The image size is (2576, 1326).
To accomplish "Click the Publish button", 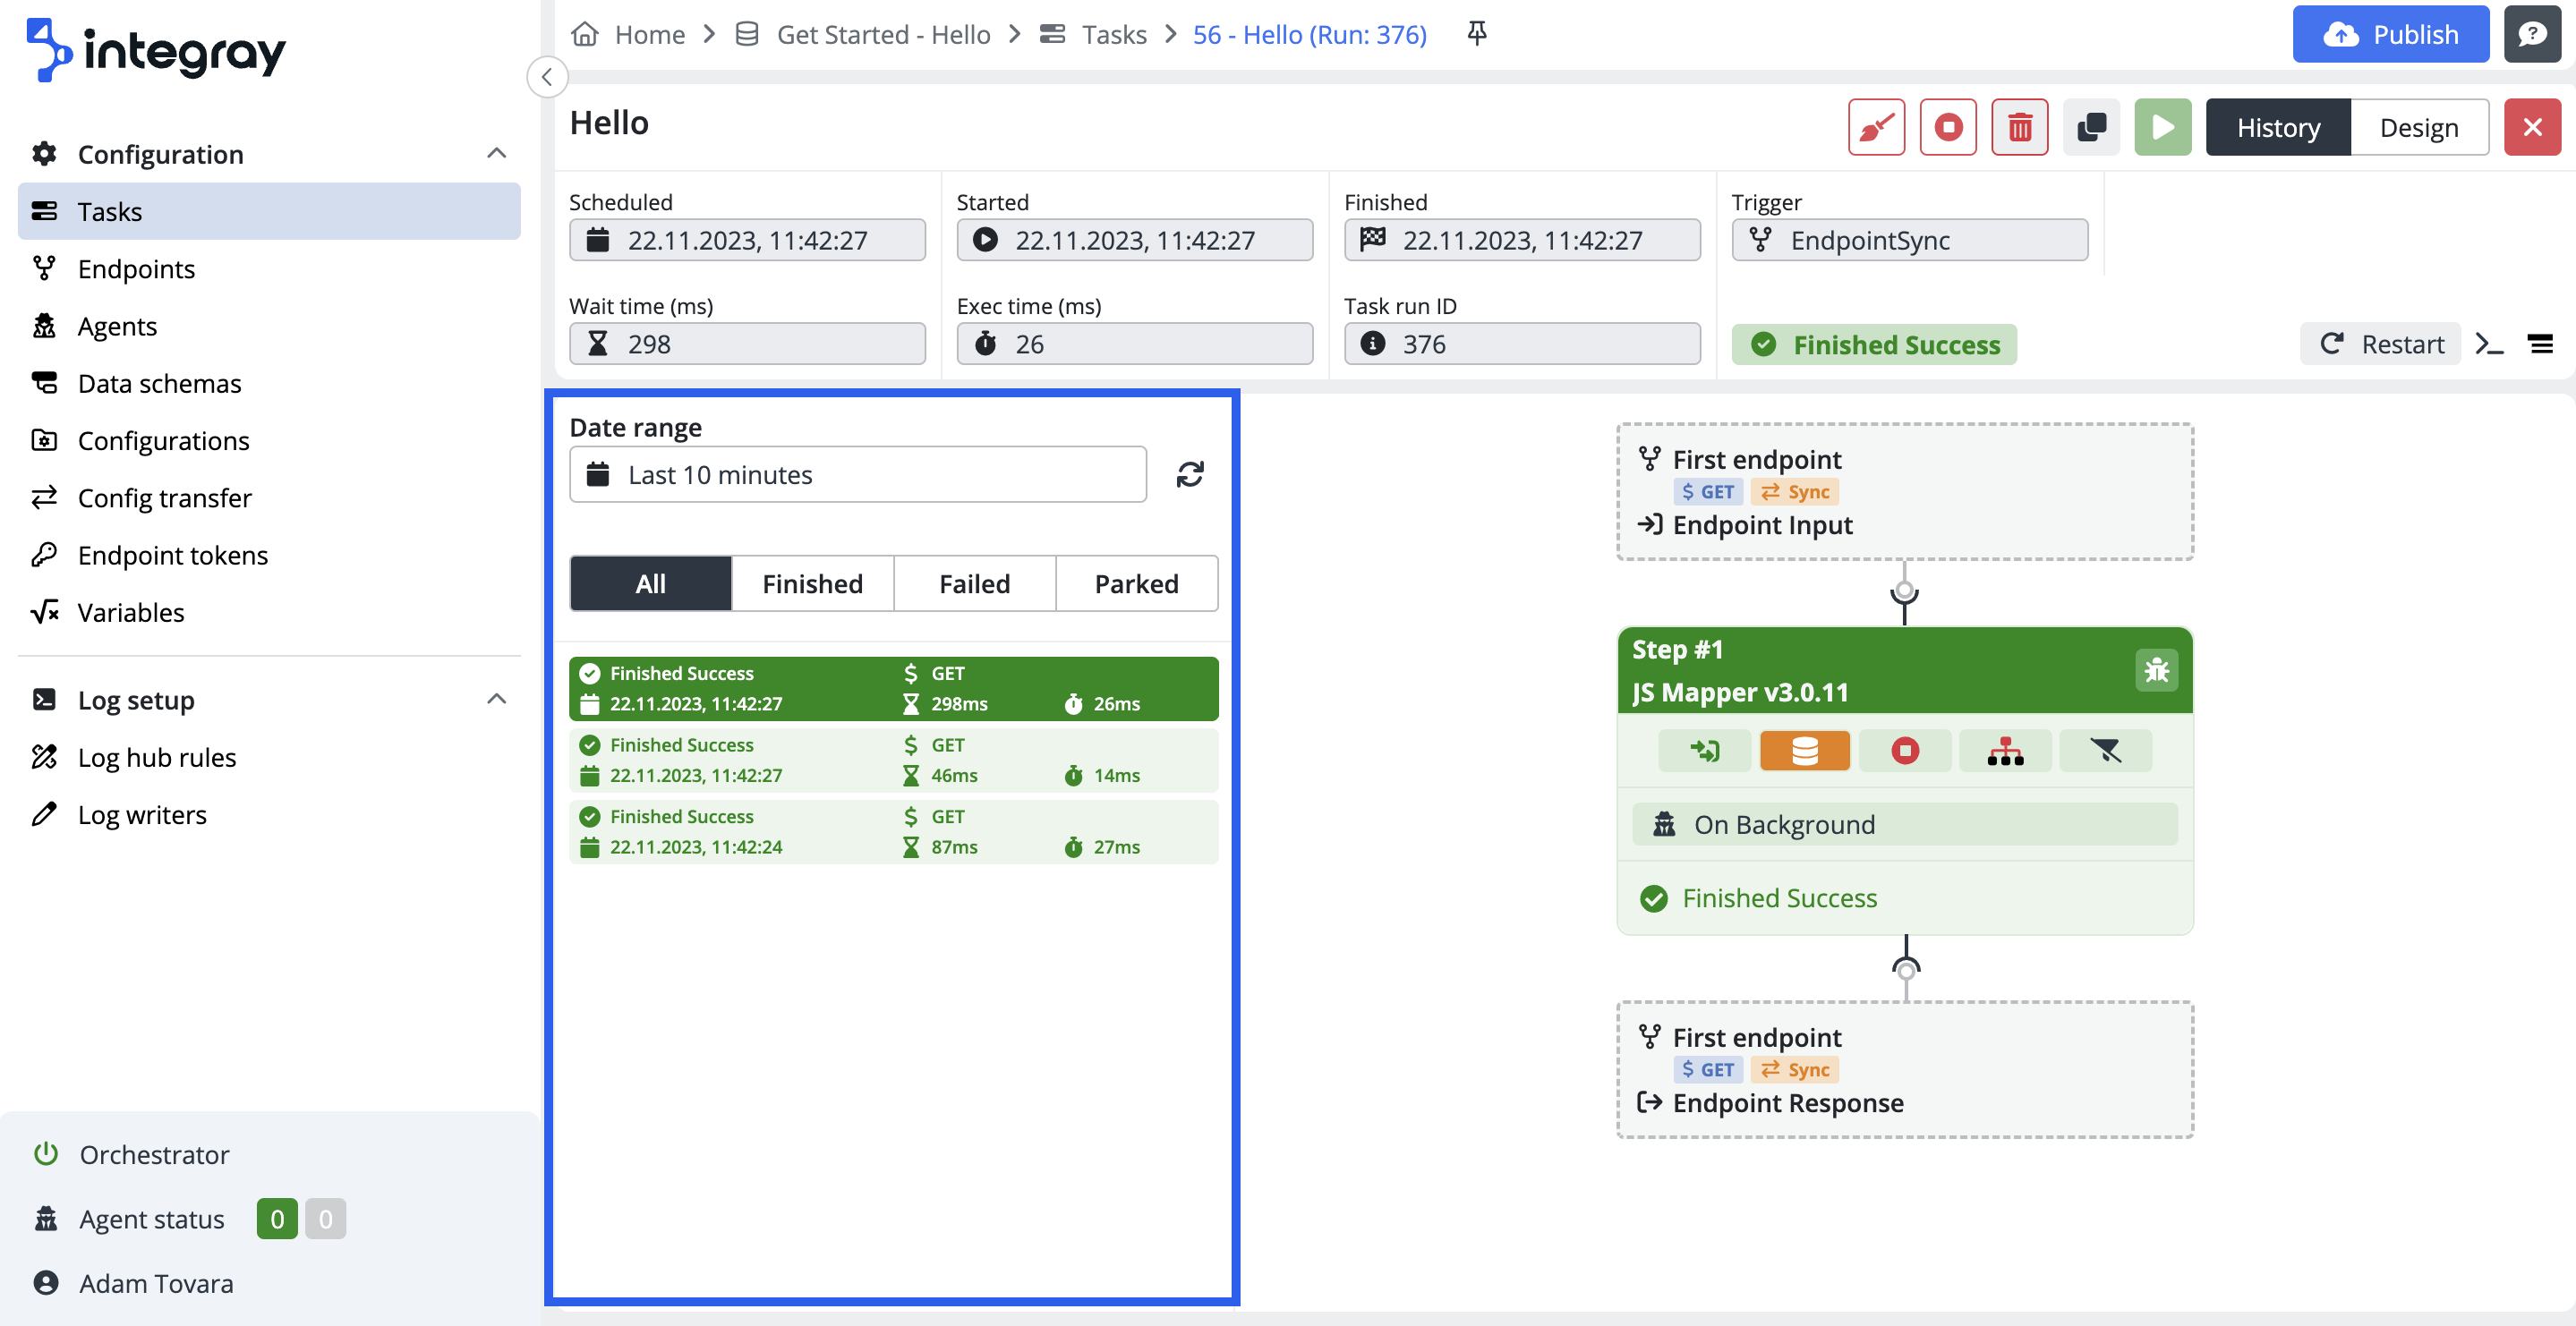I will 2389,34.
